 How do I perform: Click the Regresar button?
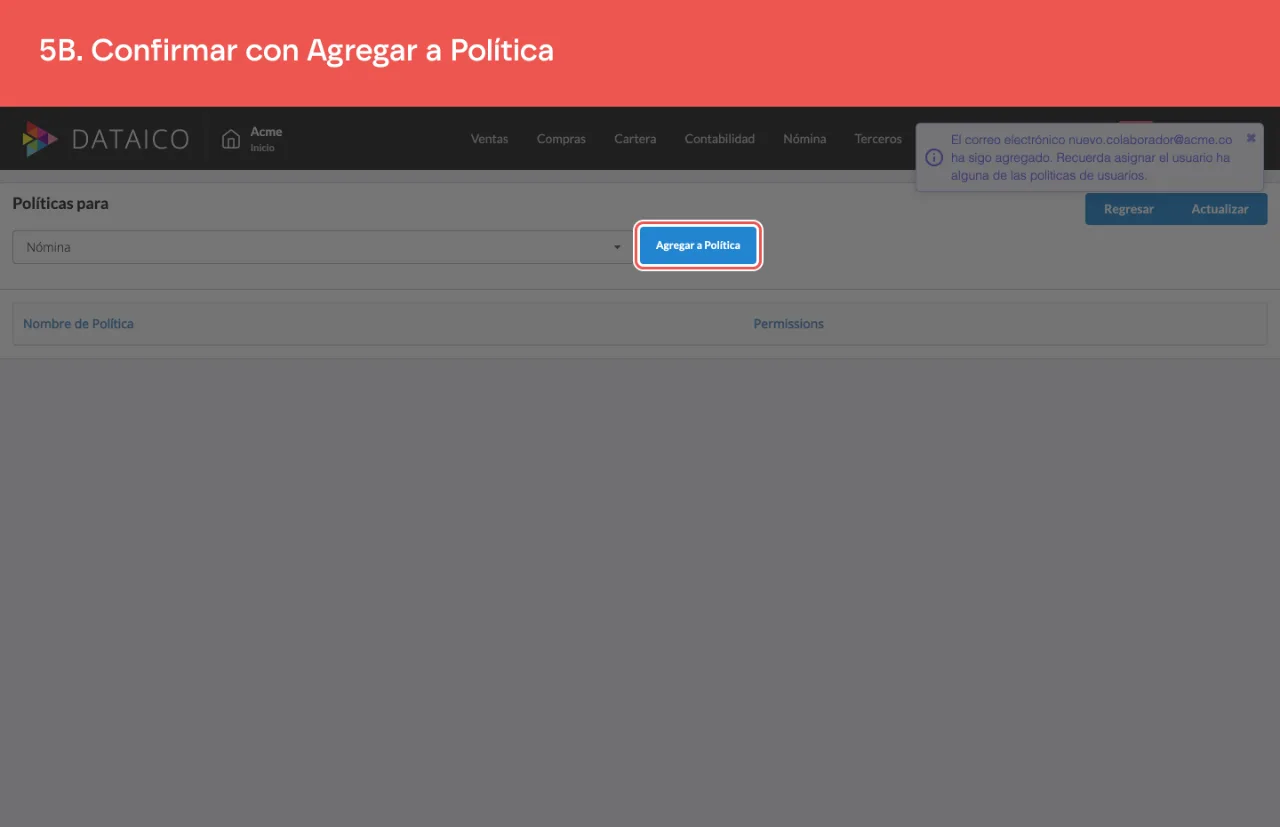(x=1129, y=209)
